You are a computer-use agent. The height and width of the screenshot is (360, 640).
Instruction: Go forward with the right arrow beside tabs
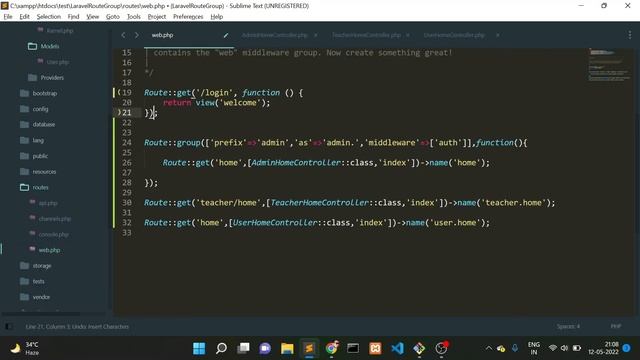click(x=136, y=35)
